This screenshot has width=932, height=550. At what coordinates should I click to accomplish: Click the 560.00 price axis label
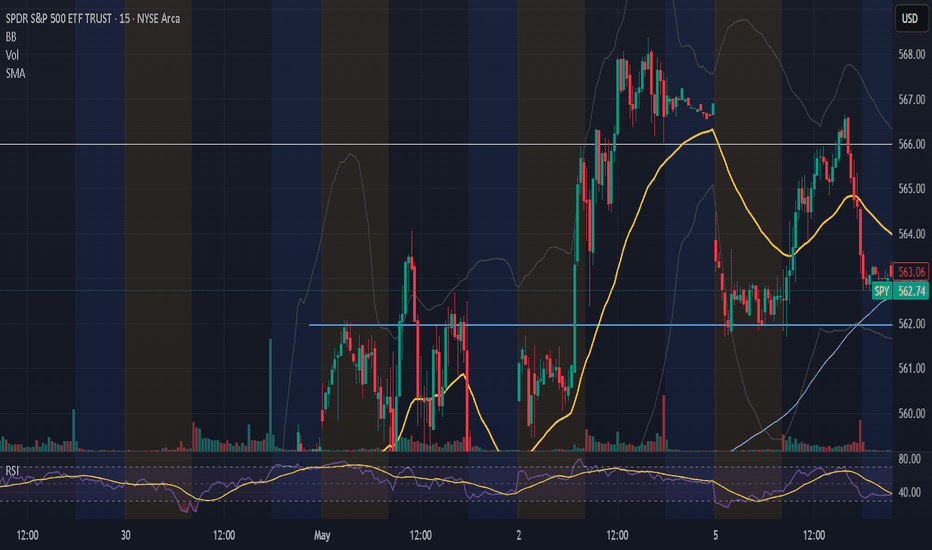click(x=911, y=413)
